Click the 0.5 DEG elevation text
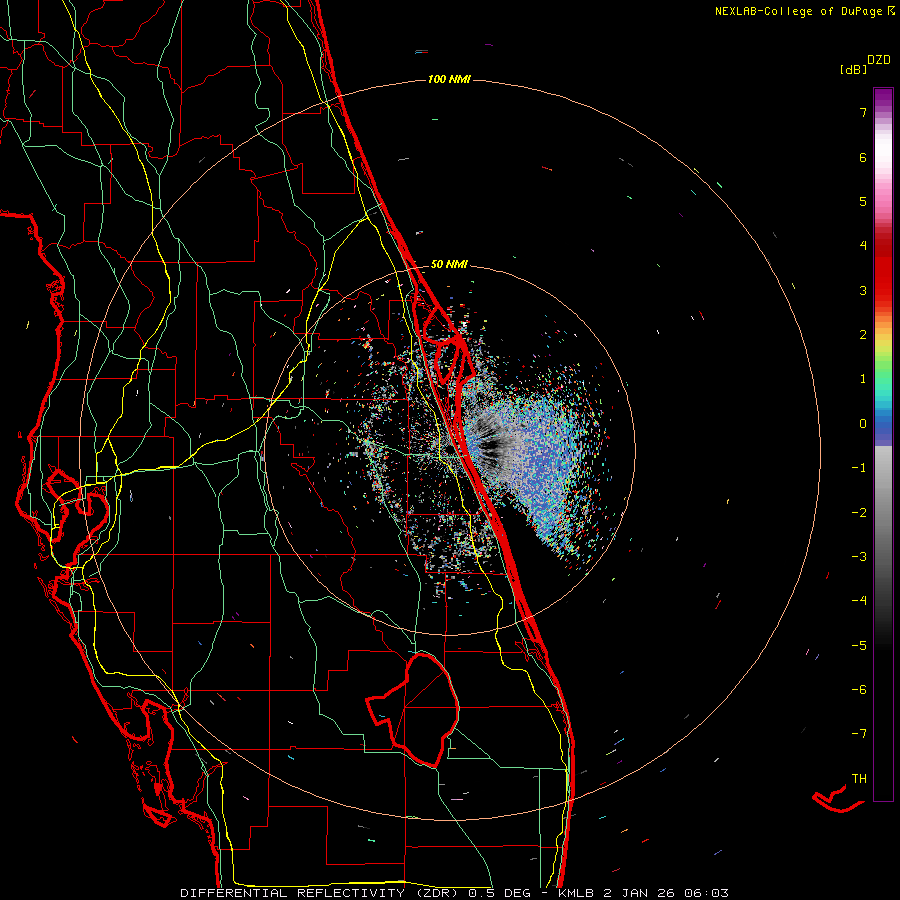This screenshot has width=900, height=900. tap(499, 893)
